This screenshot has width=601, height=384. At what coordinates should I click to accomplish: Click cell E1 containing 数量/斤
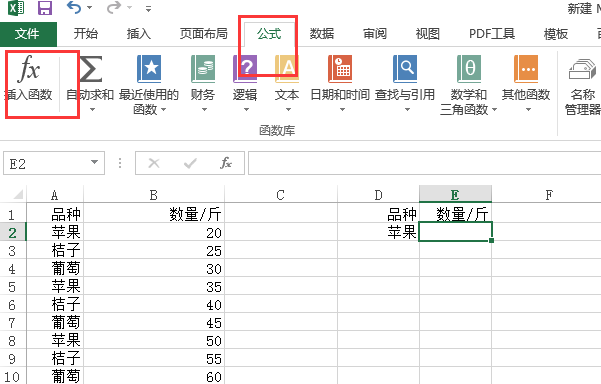(455, 214)
